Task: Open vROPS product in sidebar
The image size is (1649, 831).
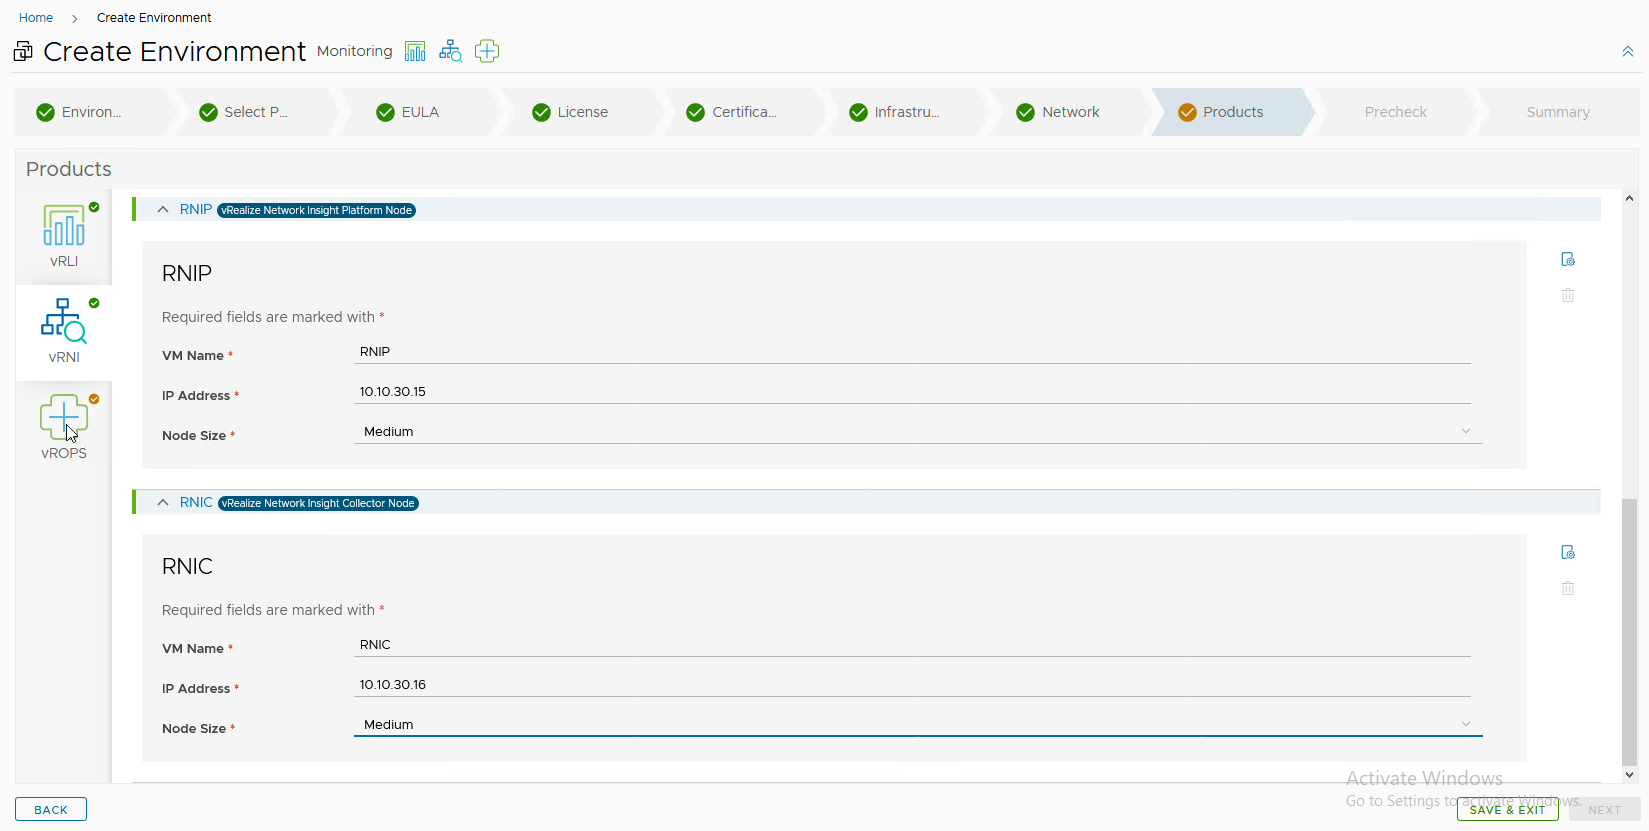Action: pos(64,427)
